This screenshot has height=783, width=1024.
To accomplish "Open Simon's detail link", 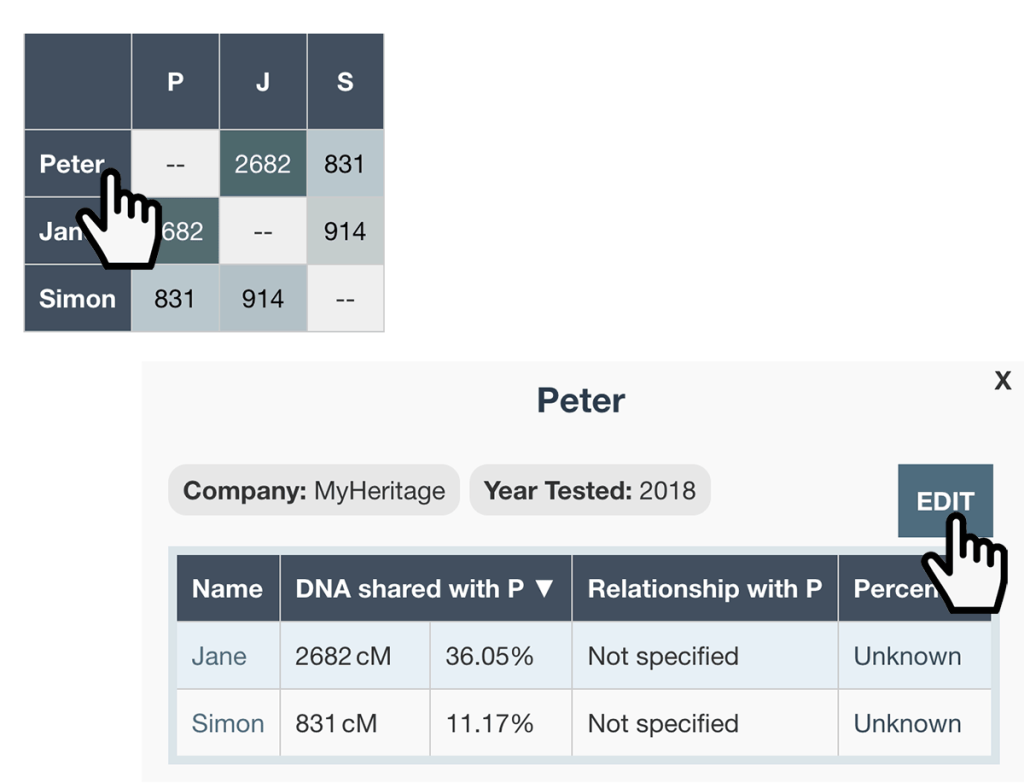I will tap(229, 722).
